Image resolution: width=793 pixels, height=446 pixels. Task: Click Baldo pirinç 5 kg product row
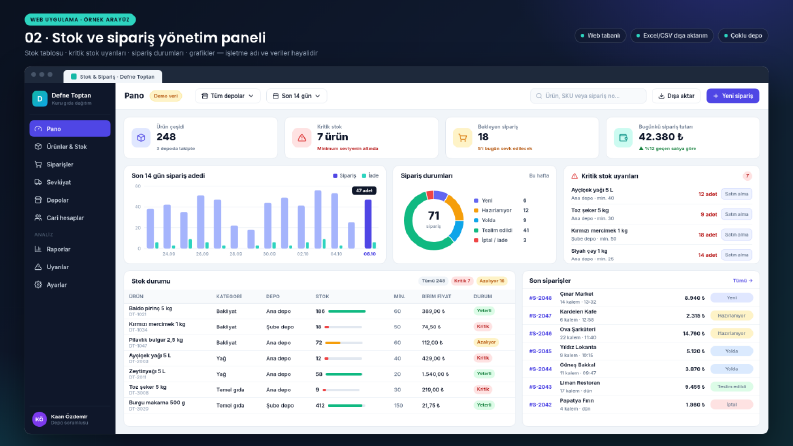319,311
